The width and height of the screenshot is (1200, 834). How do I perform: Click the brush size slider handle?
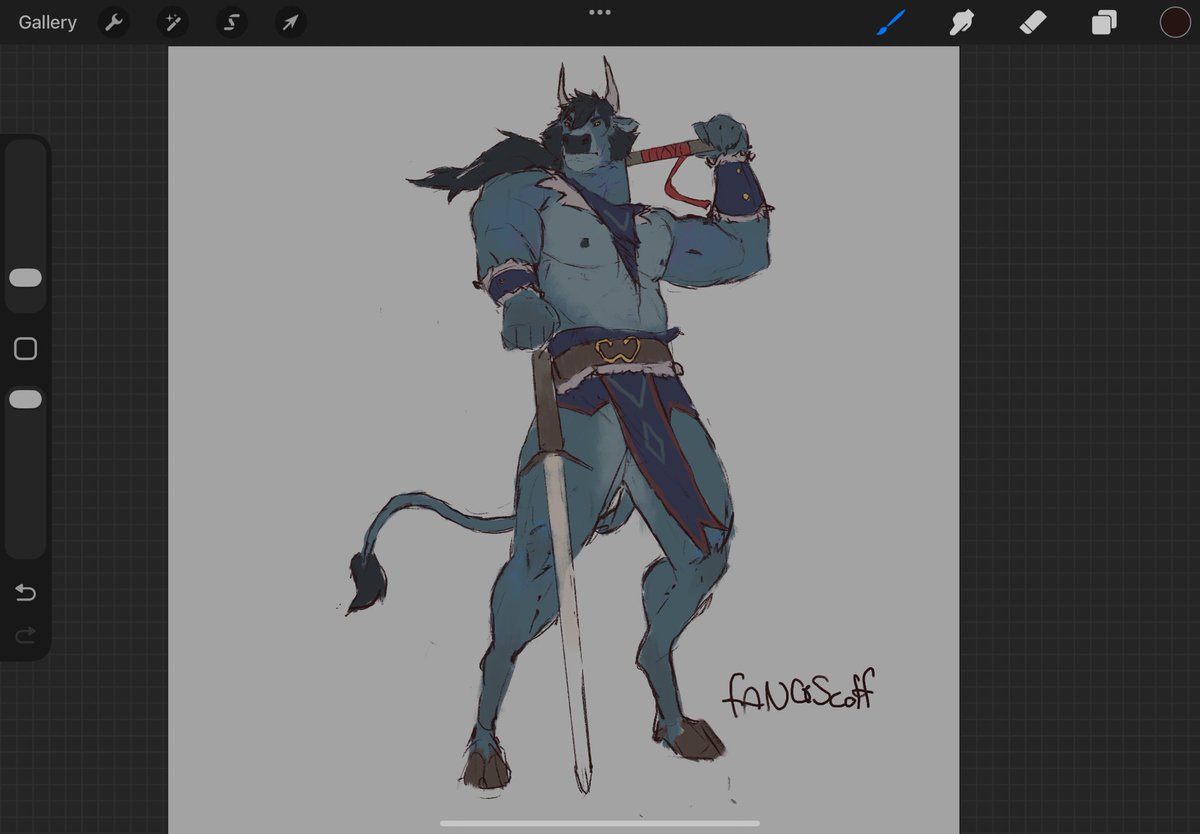pyautogui.click(x=25, y=278)
